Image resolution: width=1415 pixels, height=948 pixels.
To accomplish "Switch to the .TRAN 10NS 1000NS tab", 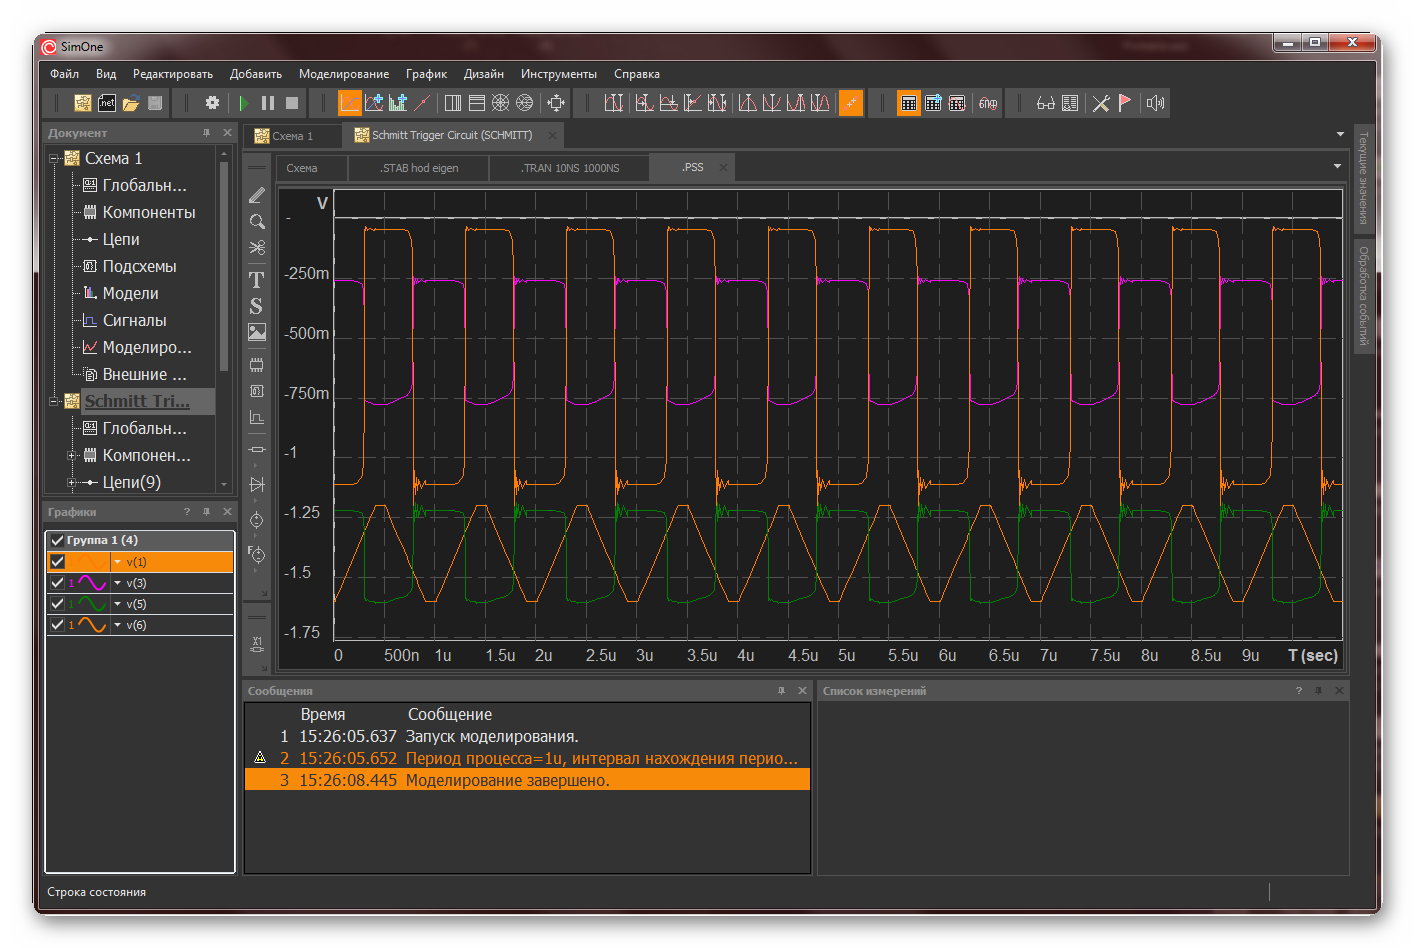I will click(x=570, y=168).
